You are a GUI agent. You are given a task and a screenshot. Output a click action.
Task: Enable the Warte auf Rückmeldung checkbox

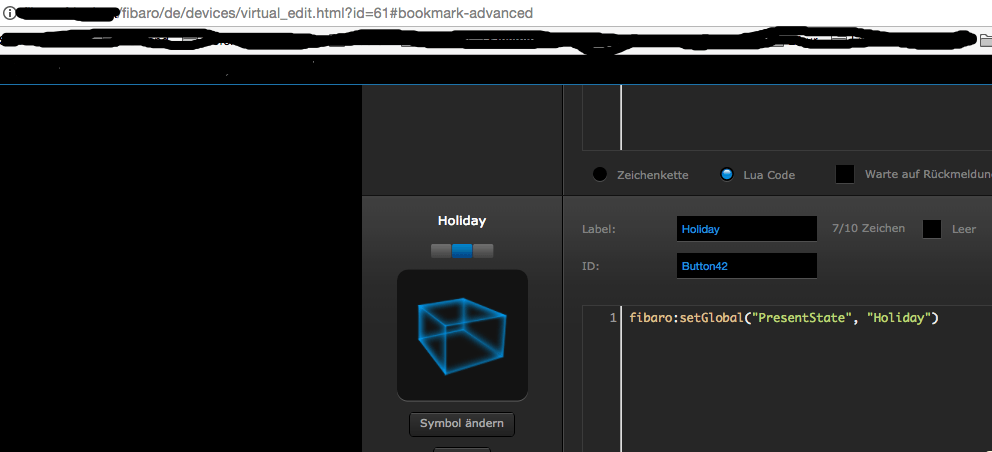(x=845, y=174)
